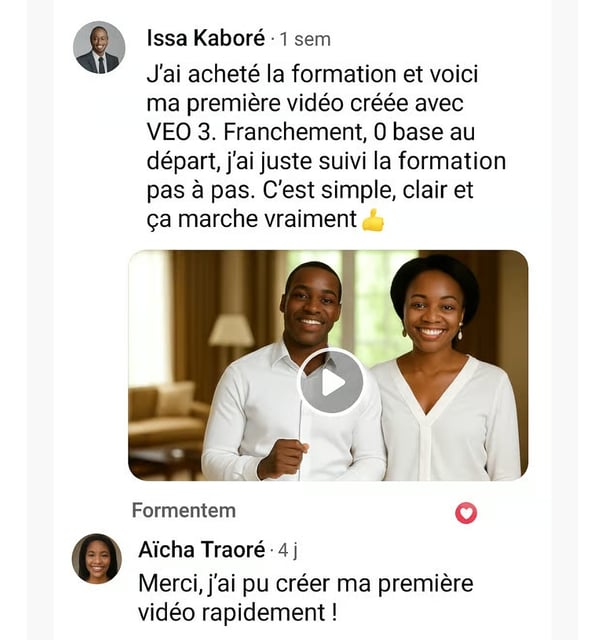
Task: Click the "vidéo rapidement !" line
Action: tap(238, 612)
